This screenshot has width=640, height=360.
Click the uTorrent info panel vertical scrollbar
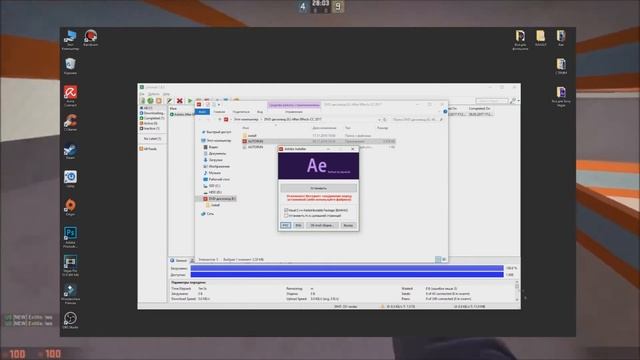[x=517, y=291]
